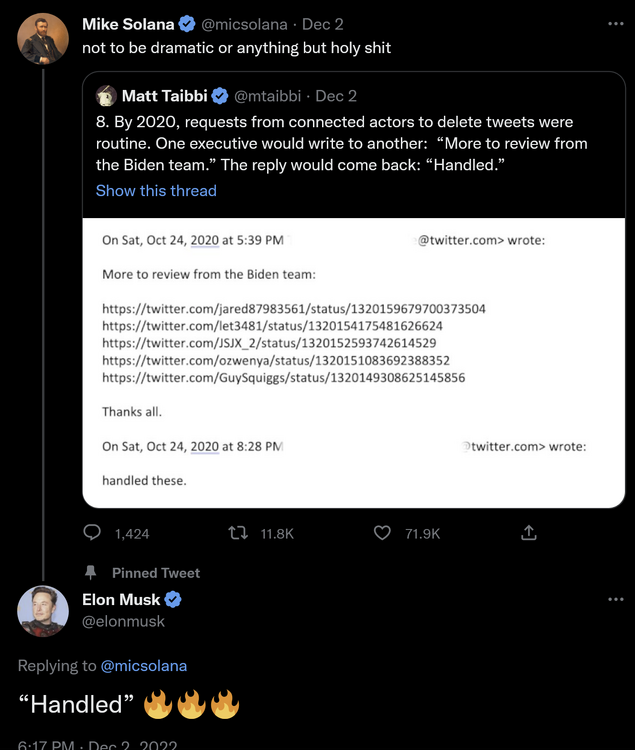Click the verified badge next to Elon Musk
The height and width of the screenshot is (750, 635).
(x=172, y=600)
